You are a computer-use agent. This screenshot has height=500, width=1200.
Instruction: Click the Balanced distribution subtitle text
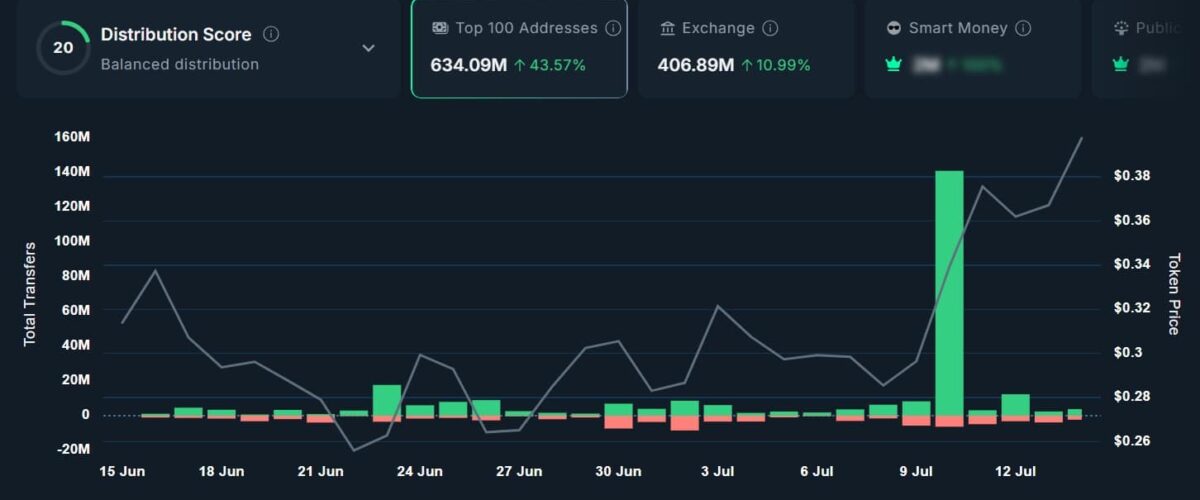click(x=180, y=65)
